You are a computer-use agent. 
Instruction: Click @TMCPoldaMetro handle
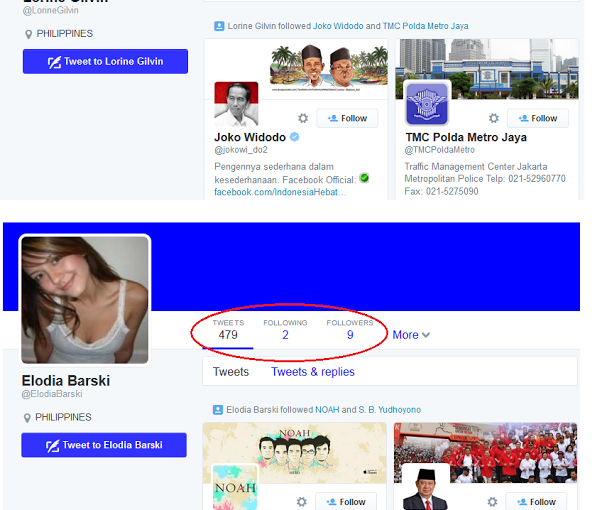tap(440, 150)
